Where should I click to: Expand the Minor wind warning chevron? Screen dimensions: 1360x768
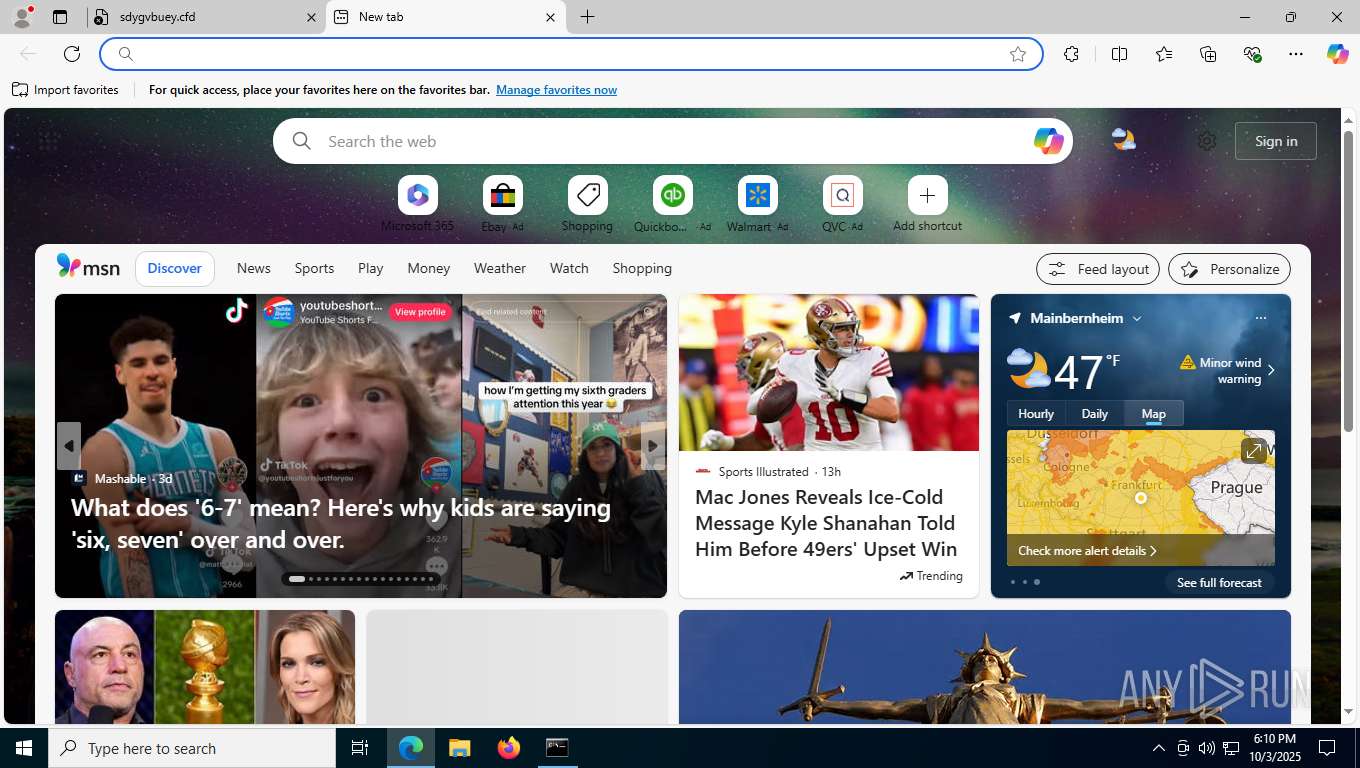coord(1271,370)
